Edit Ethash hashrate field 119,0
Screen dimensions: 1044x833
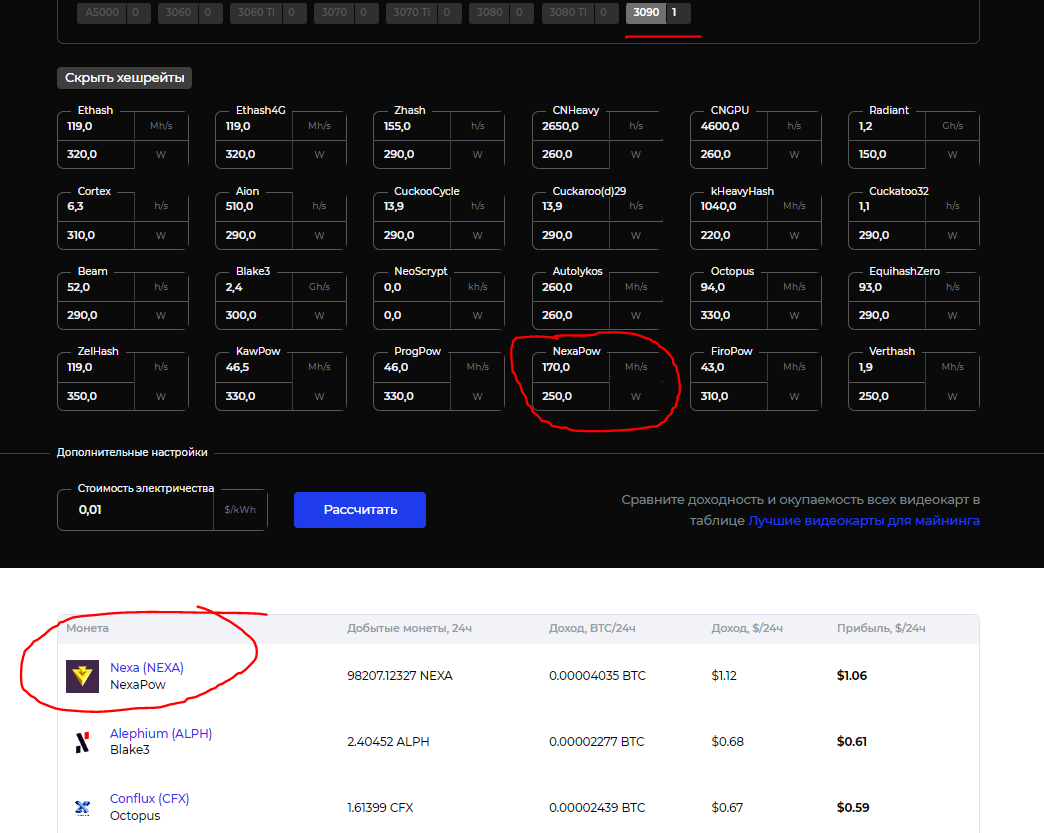(x=96, y=126)
